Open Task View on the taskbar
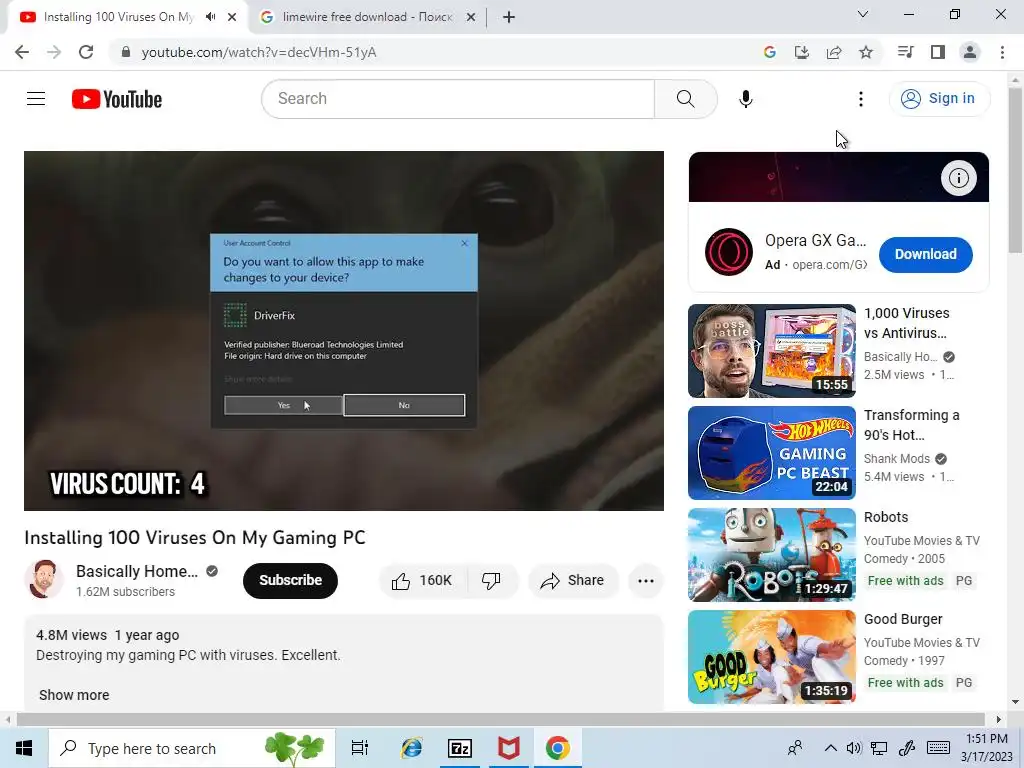Image resolution: width=1024 pixels, height=768 pixels. (360, 748)
